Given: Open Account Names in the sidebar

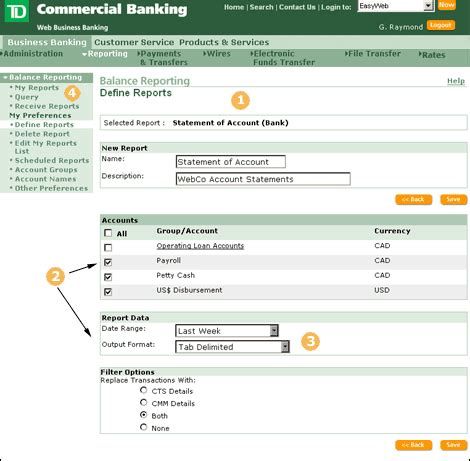Looking at the screenshot, I should 45,179.
